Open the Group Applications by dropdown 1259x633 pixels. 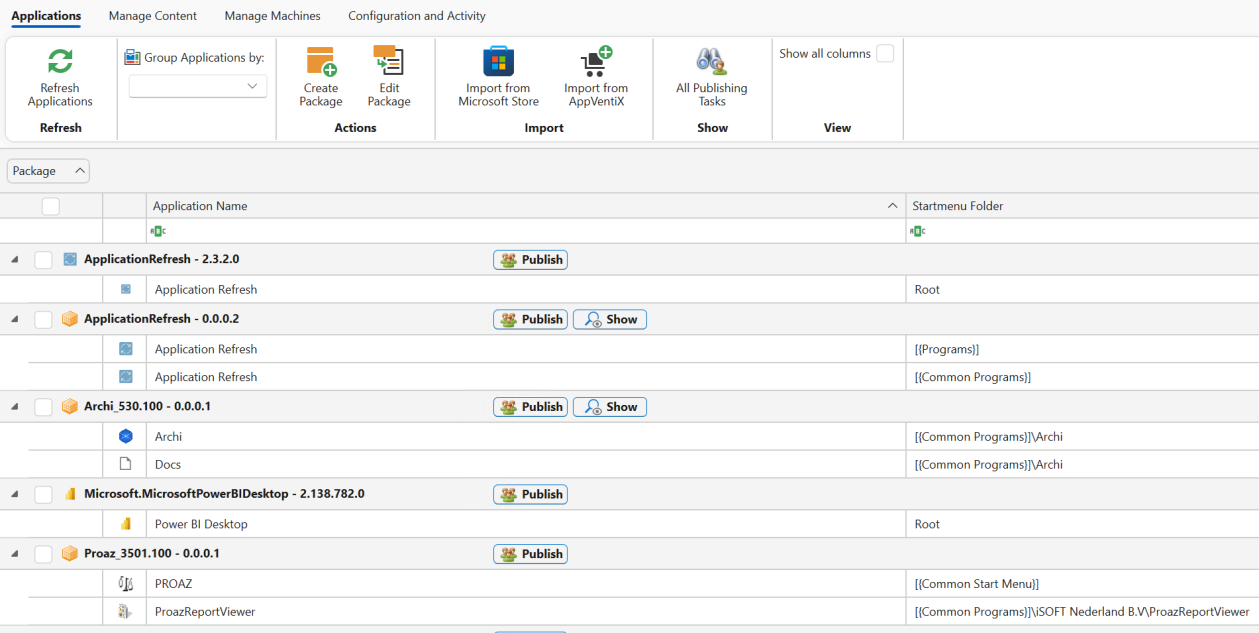coord(198,86)
